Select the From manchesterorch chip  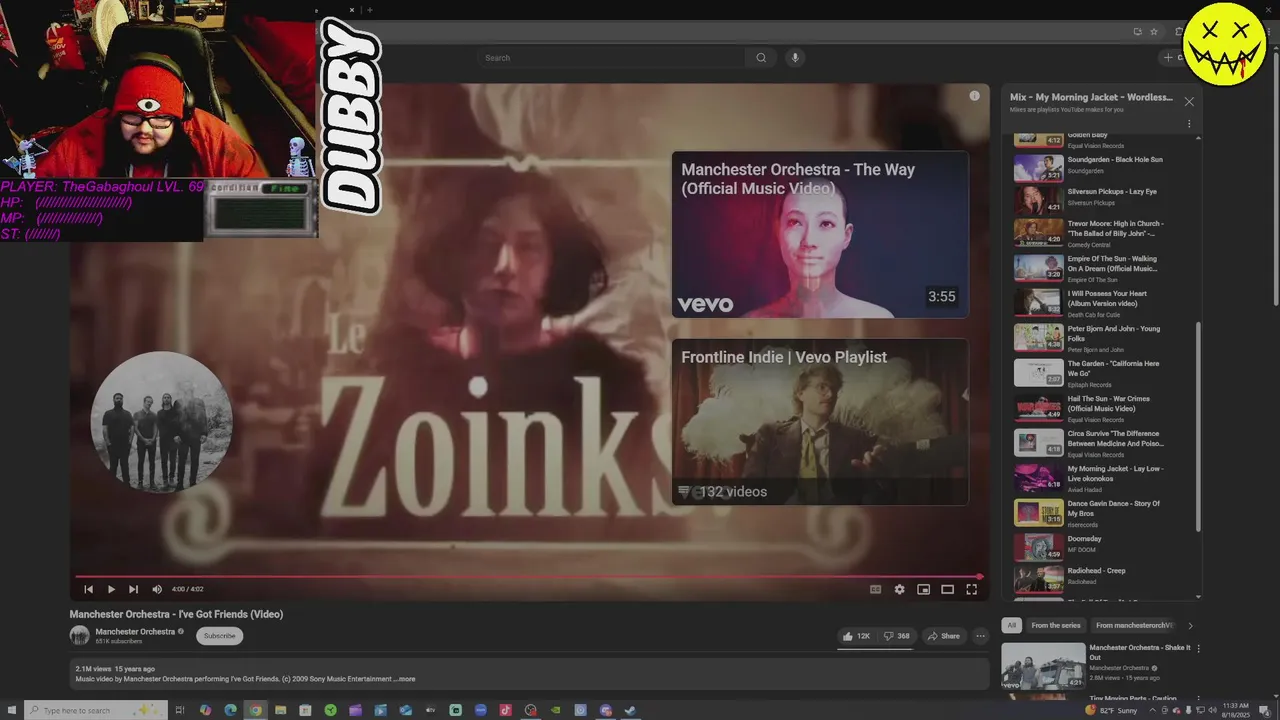(1134, 625)
